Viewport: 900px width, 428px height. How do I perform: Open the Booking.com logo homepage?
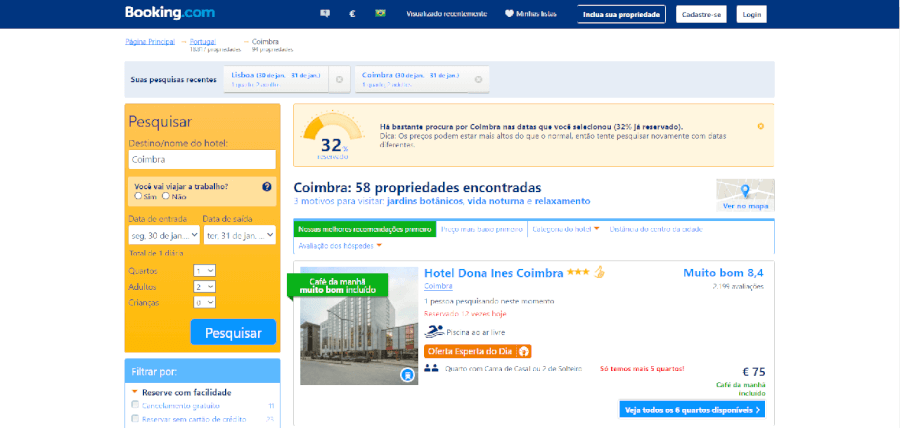click(x=170, y=13)
